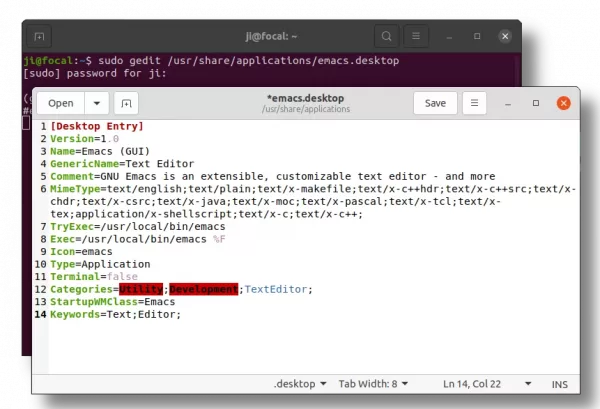
Task: Click the TryExec=/usr/local/bin/emacs line
Action: (138, 226)
